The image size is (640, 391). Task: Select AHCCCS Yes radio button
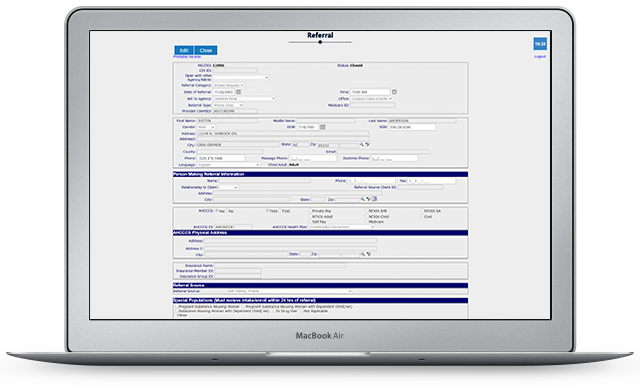[x=217, y=211]
